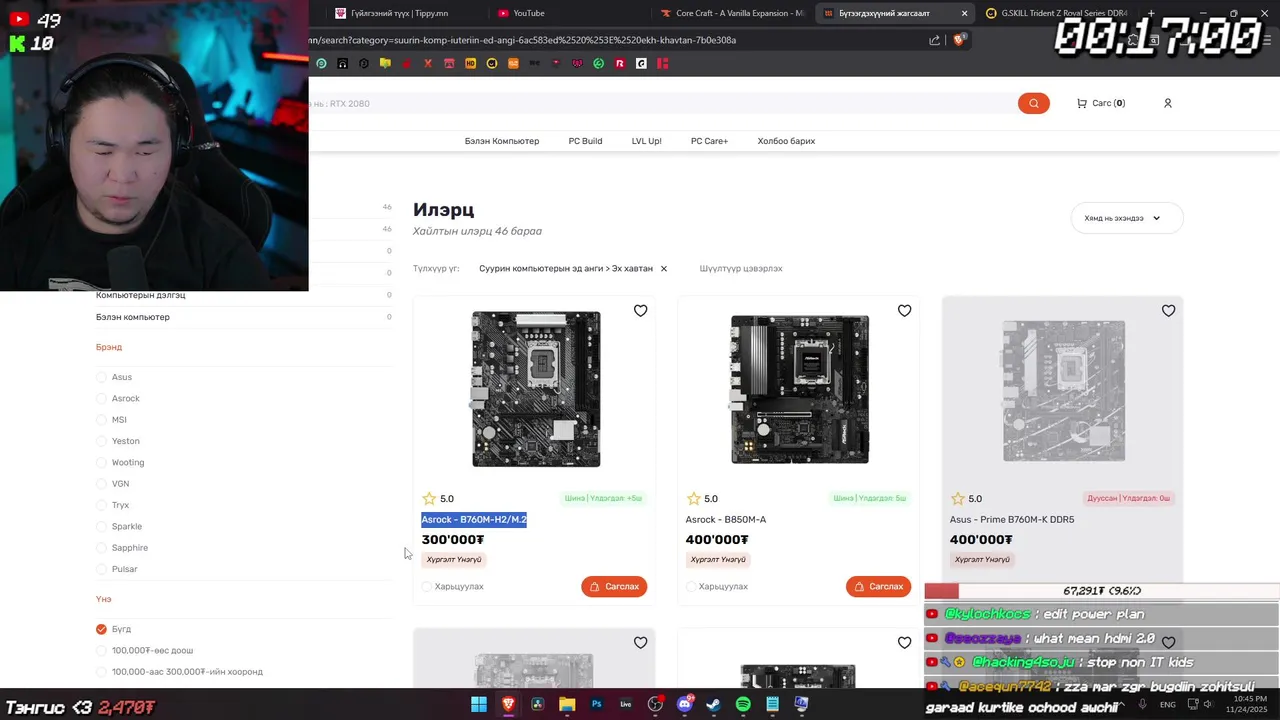
Task: Open Steam from the taskbar
Action: [713, 704]
